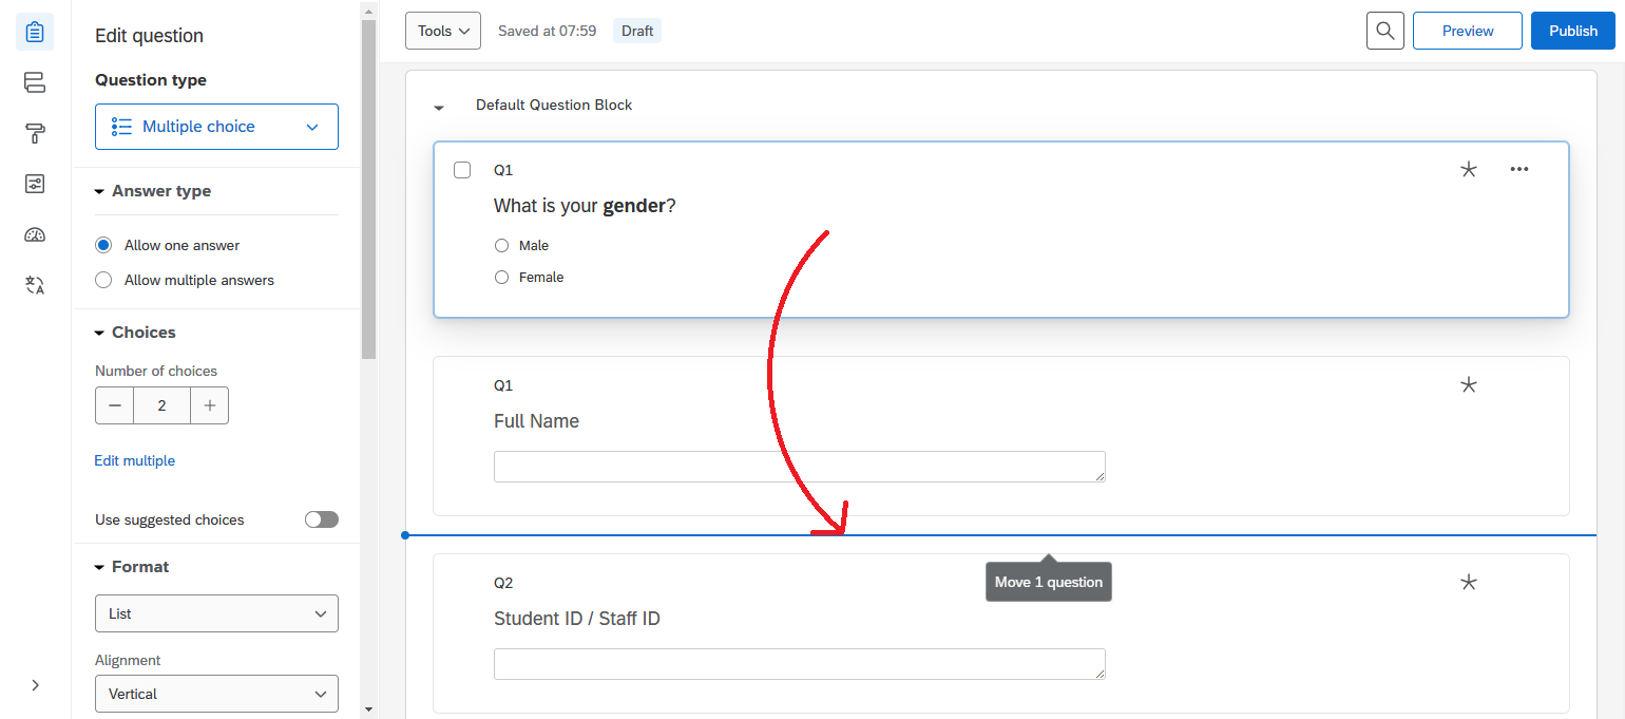Tick the checkbox beside the gender question
The width and height of the screenshot is (1625, 719).
tap(462, 170)
